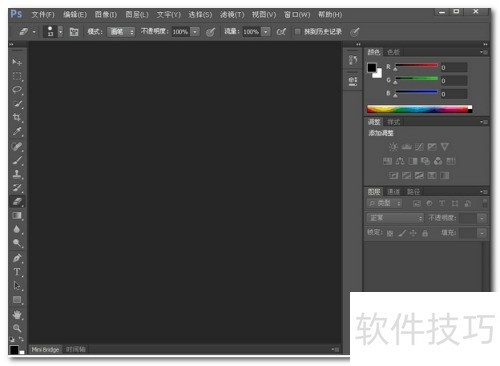Toggle lock all padlock in Layers
This screenshot has height=366, width=500.
tap(425, 233)
